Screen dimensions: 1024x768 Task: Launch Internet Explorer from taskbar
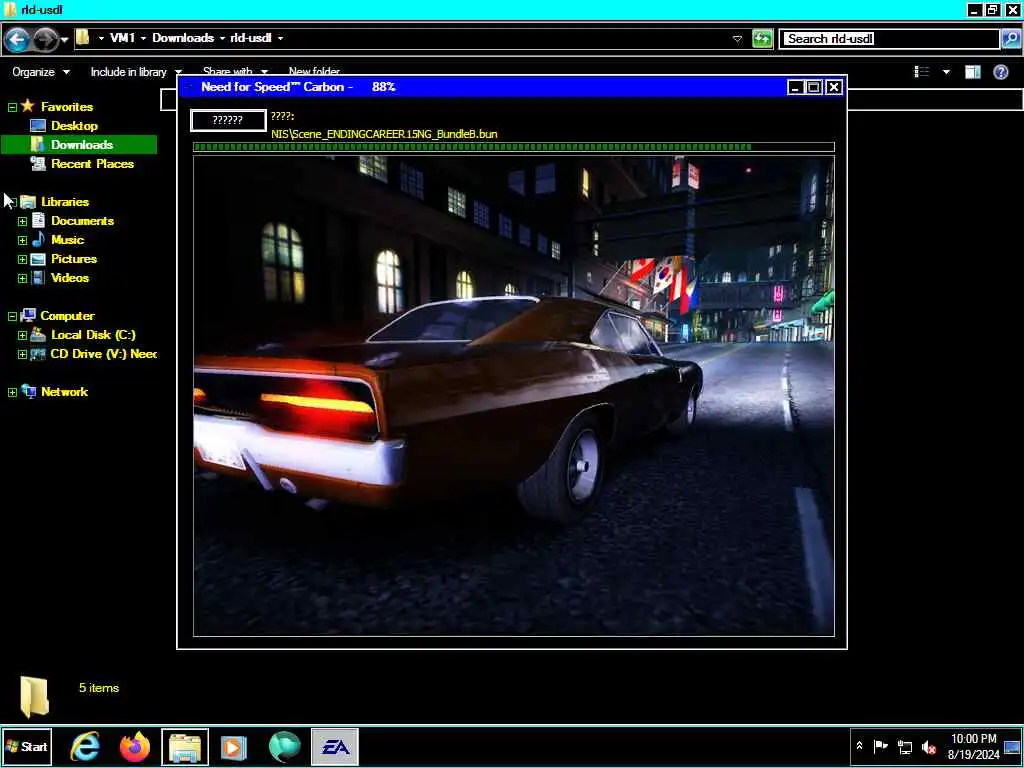pyautogui.click(x=86, y=746)
